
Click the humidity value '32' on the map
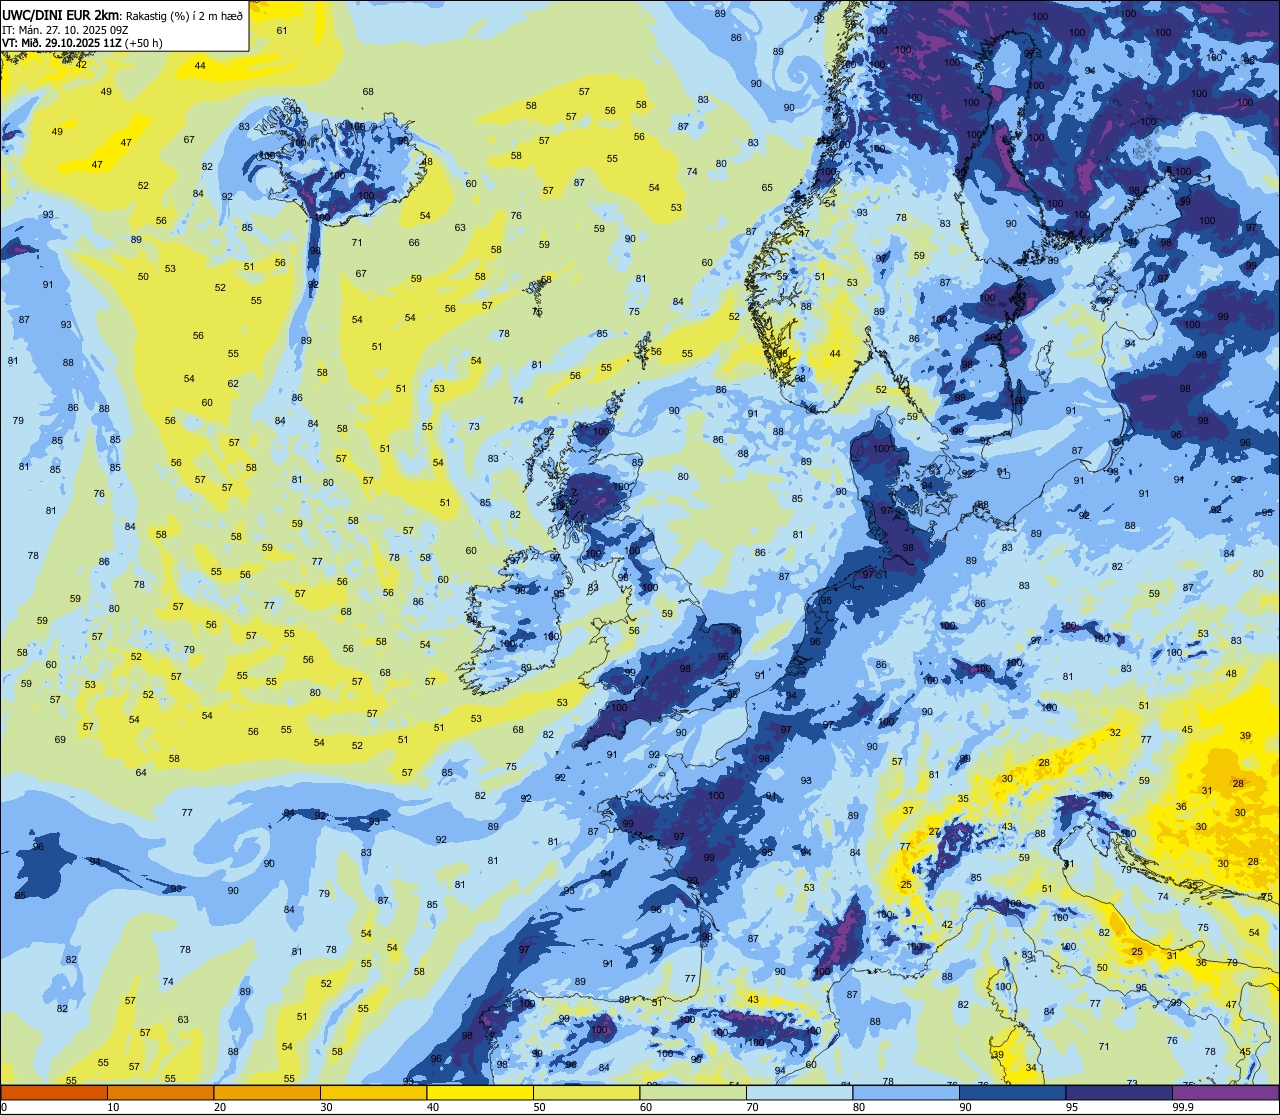[1115, 733]
